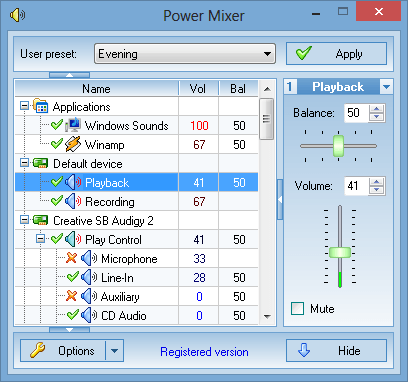This screenshot has height=382, width=408.
Task: Collapse the Play Control tree node
Action: click(41, 239)
